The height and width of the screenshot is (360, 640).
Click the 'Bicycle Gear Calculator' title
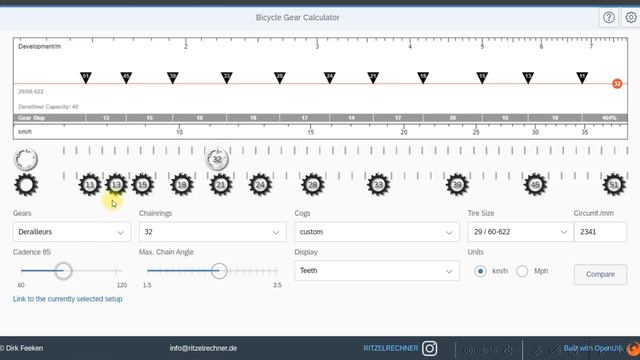[x=298, y=18]
